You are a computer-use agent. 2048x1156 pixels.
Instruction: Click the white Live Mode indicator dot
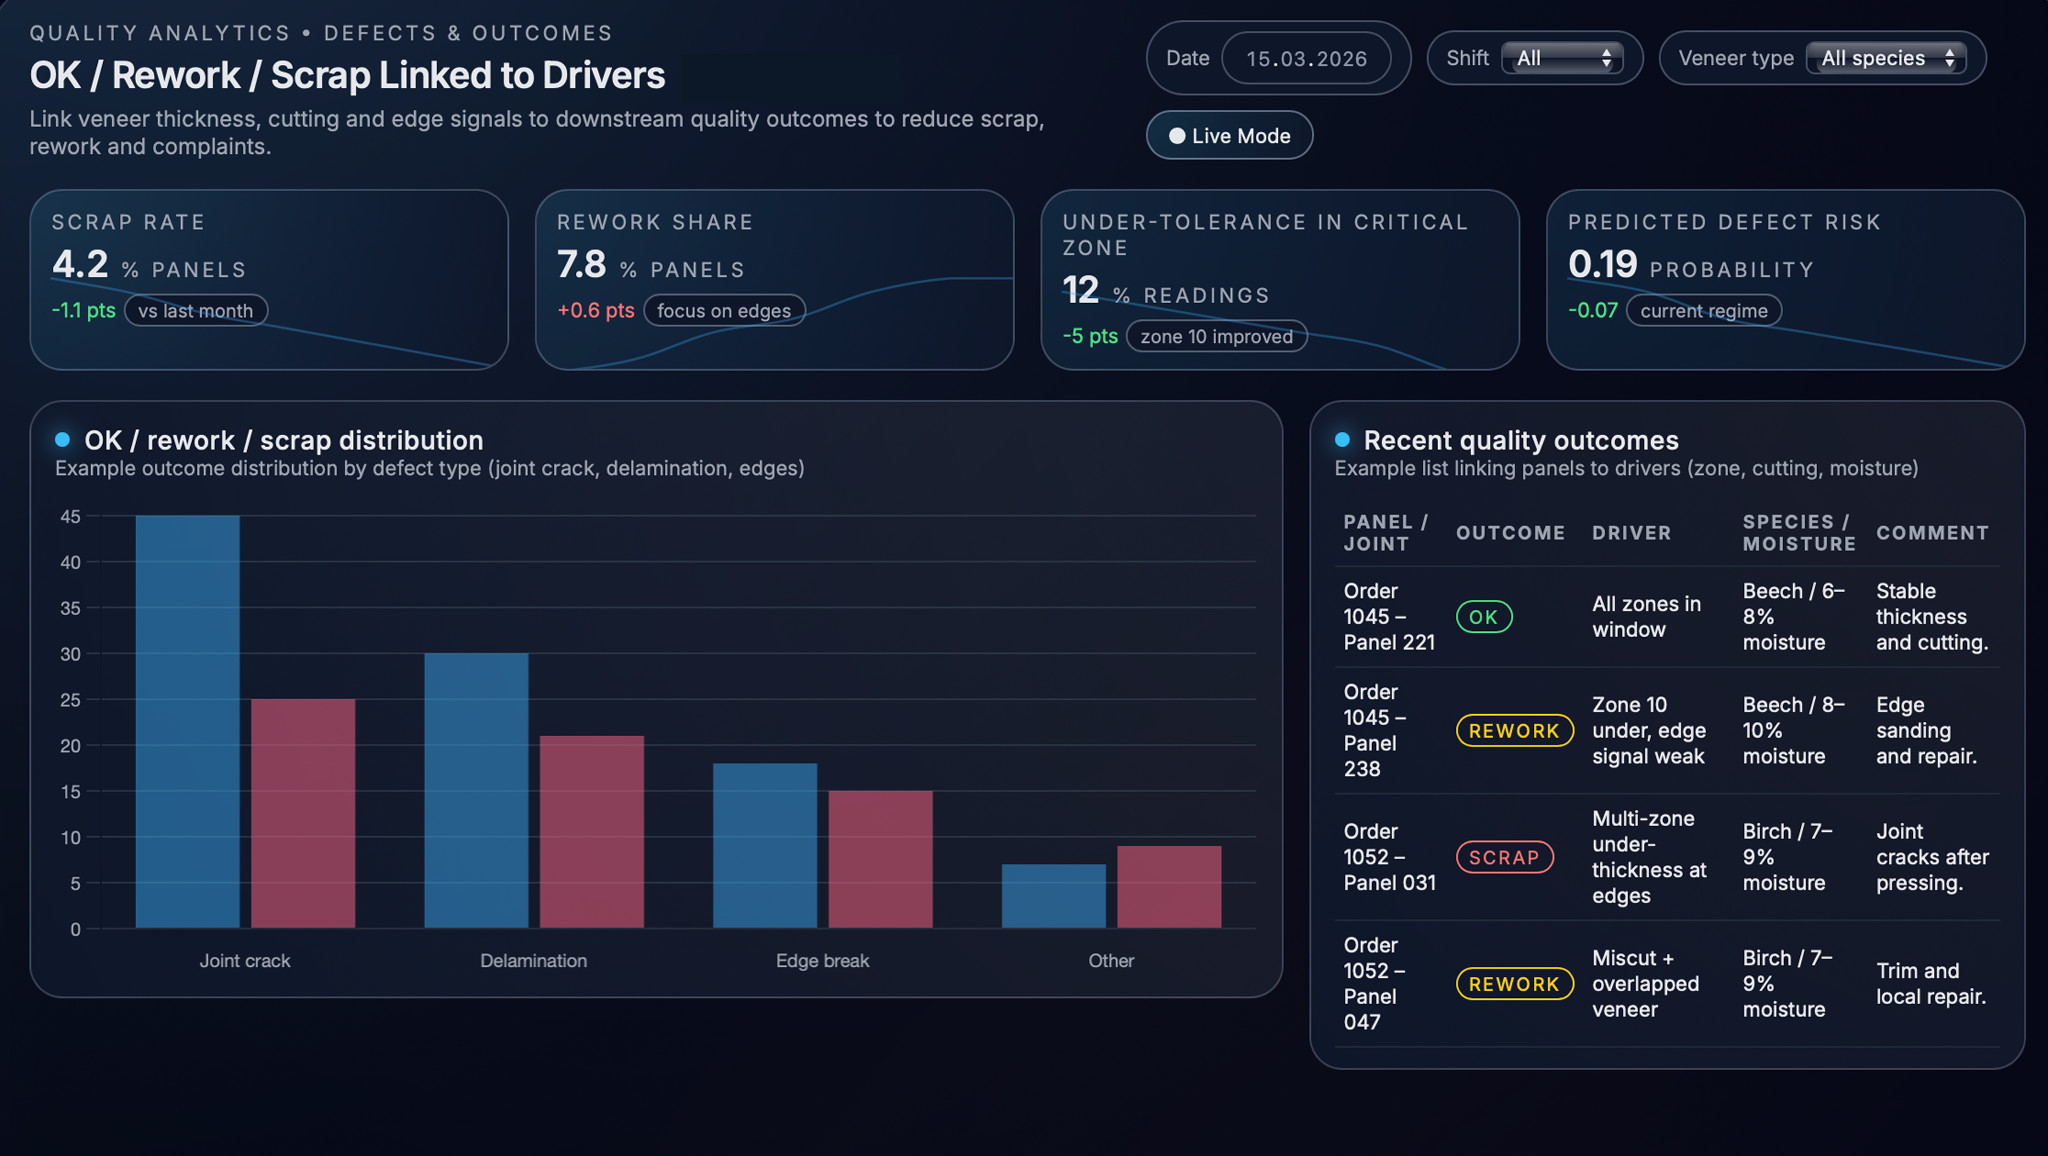1177,136
